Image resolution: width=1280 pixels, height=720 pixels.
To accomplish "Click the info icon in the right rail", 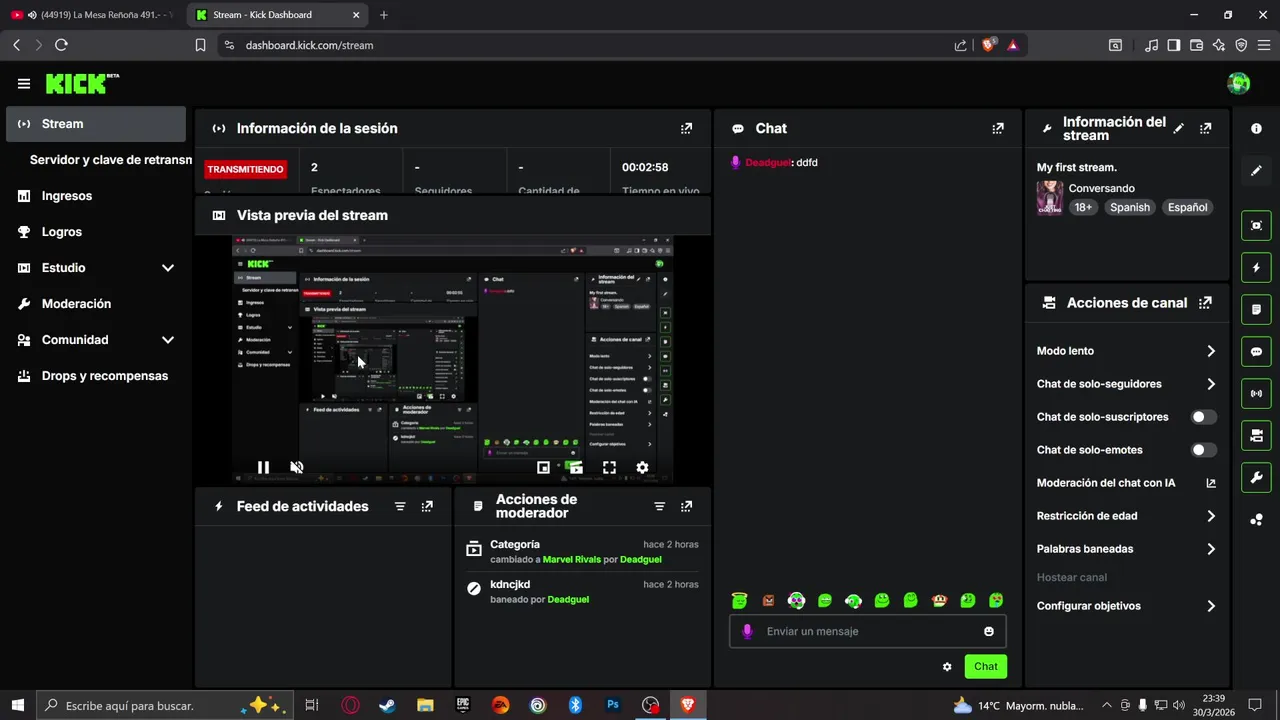I will 1256,129.
